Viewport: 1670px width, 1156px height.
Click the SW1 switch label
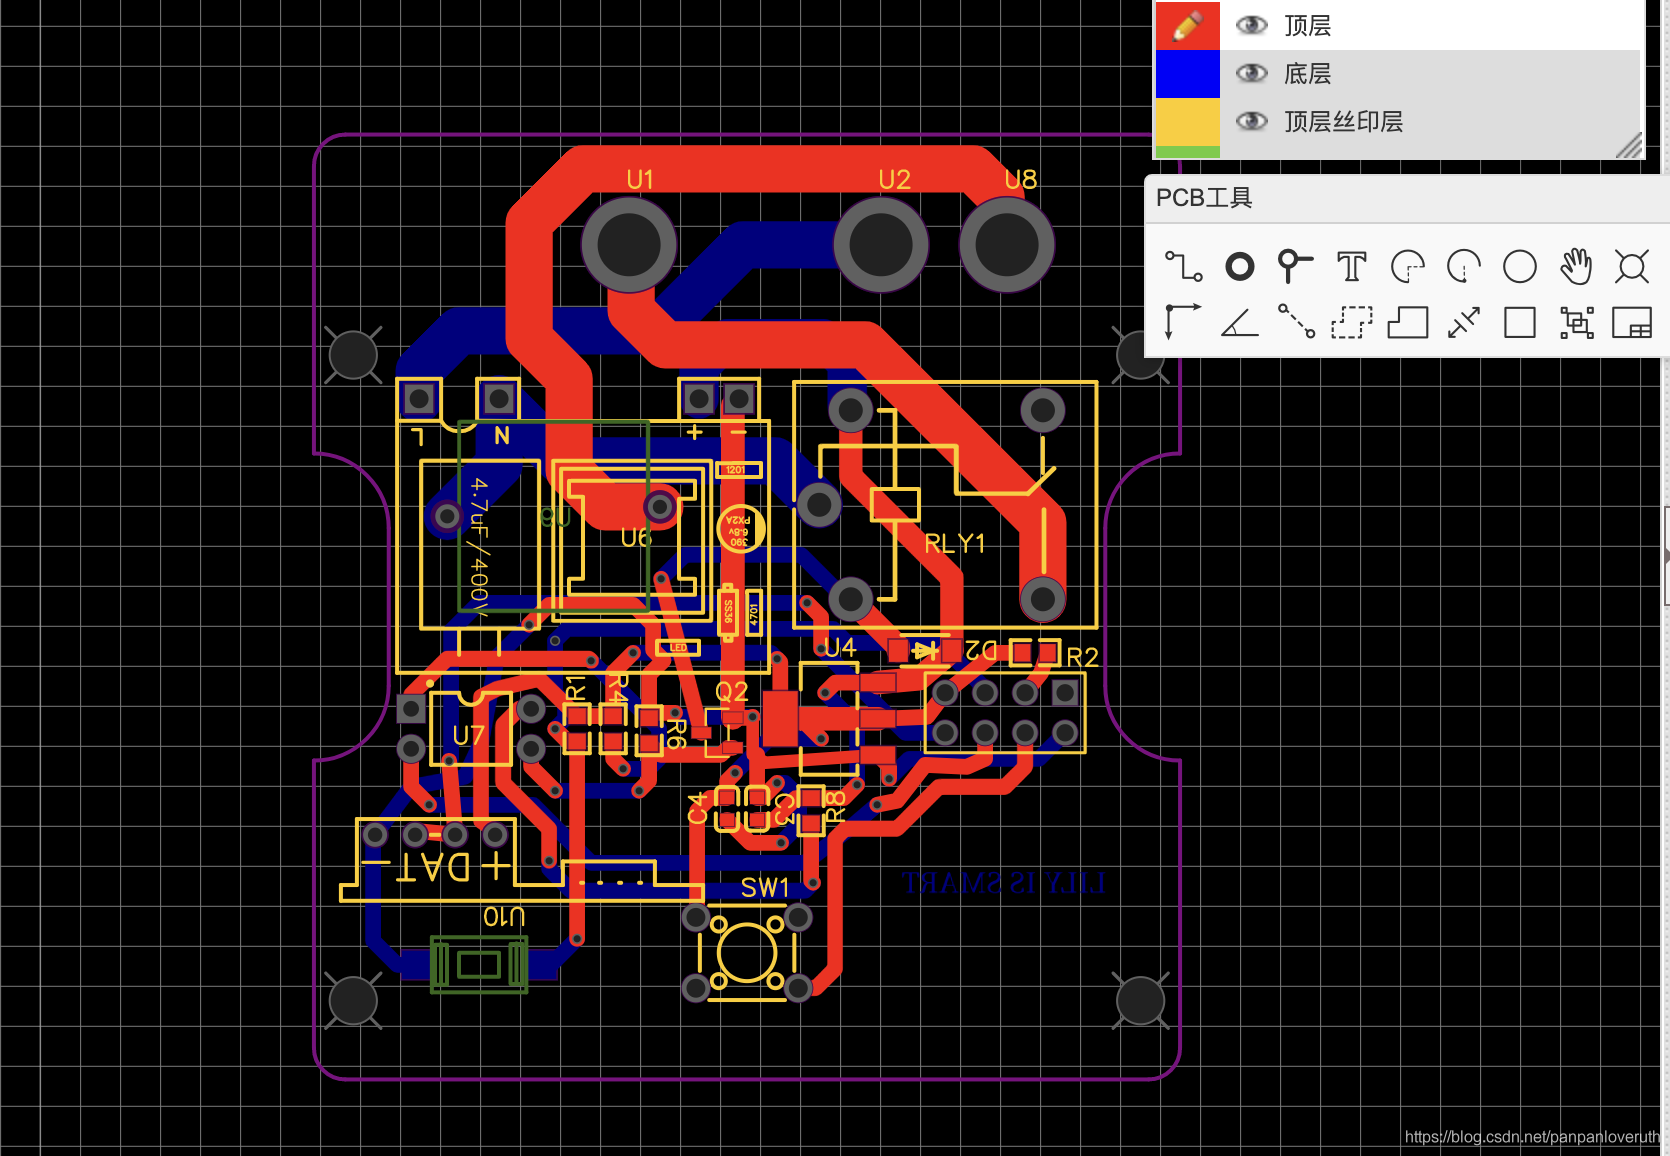pyautogui.click(x=765, y=888)
